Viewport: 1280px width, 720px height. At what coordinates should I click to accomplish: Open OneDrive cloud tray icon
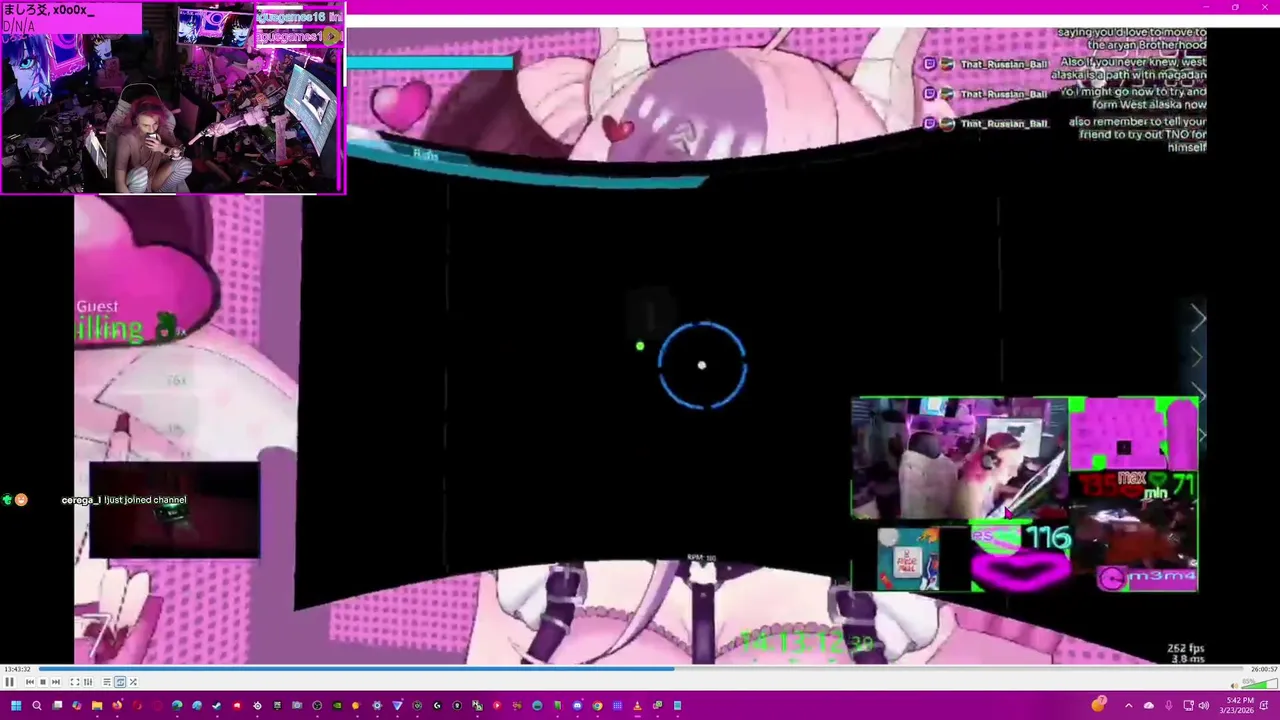point(1149,706)
